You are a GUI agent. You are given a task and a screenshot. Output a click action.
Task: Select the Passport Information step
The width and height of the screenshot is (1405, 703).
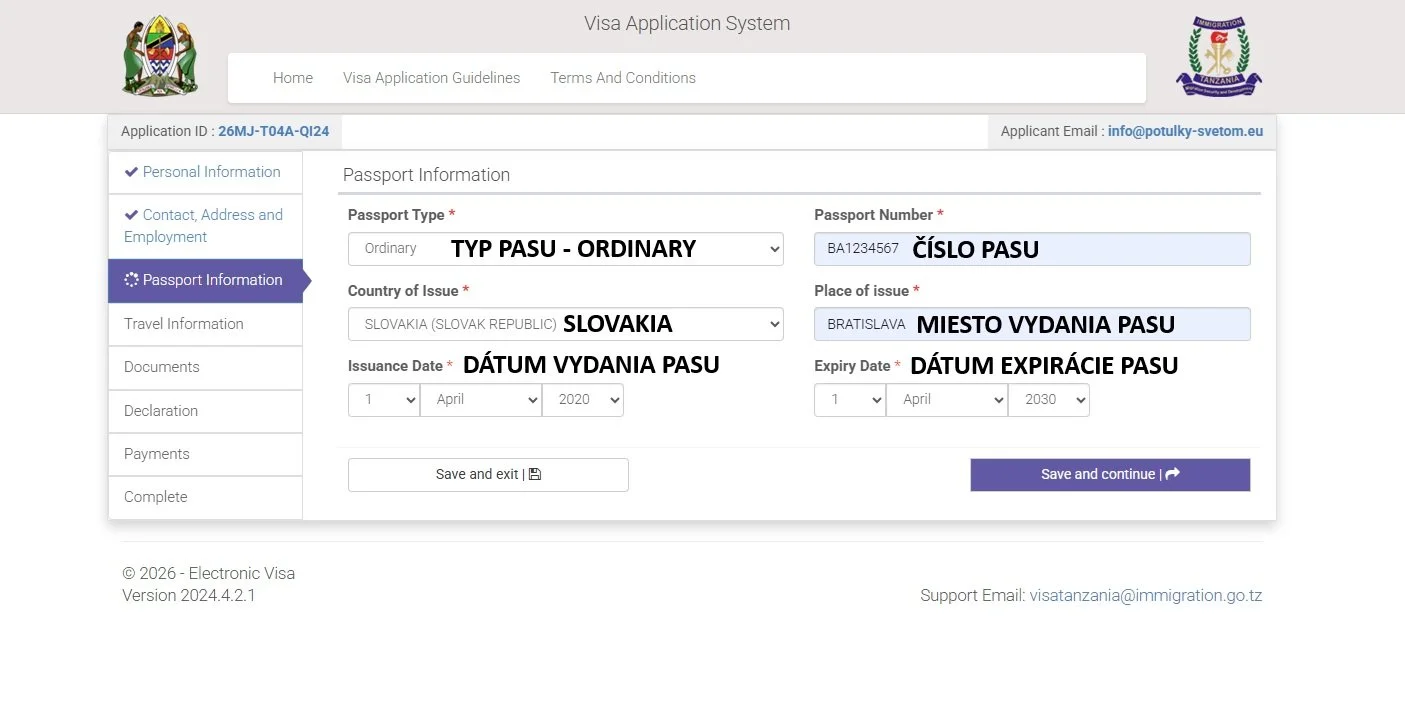205,281
